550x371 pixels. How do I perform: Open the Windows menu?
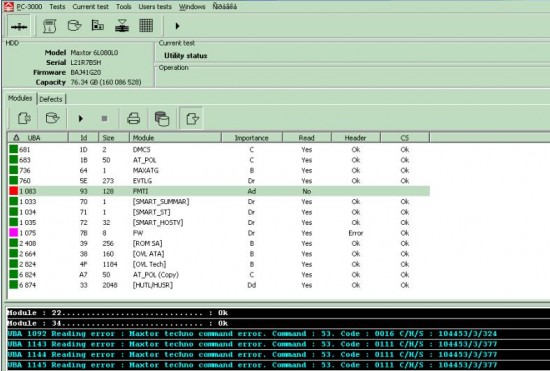(192, 7)
